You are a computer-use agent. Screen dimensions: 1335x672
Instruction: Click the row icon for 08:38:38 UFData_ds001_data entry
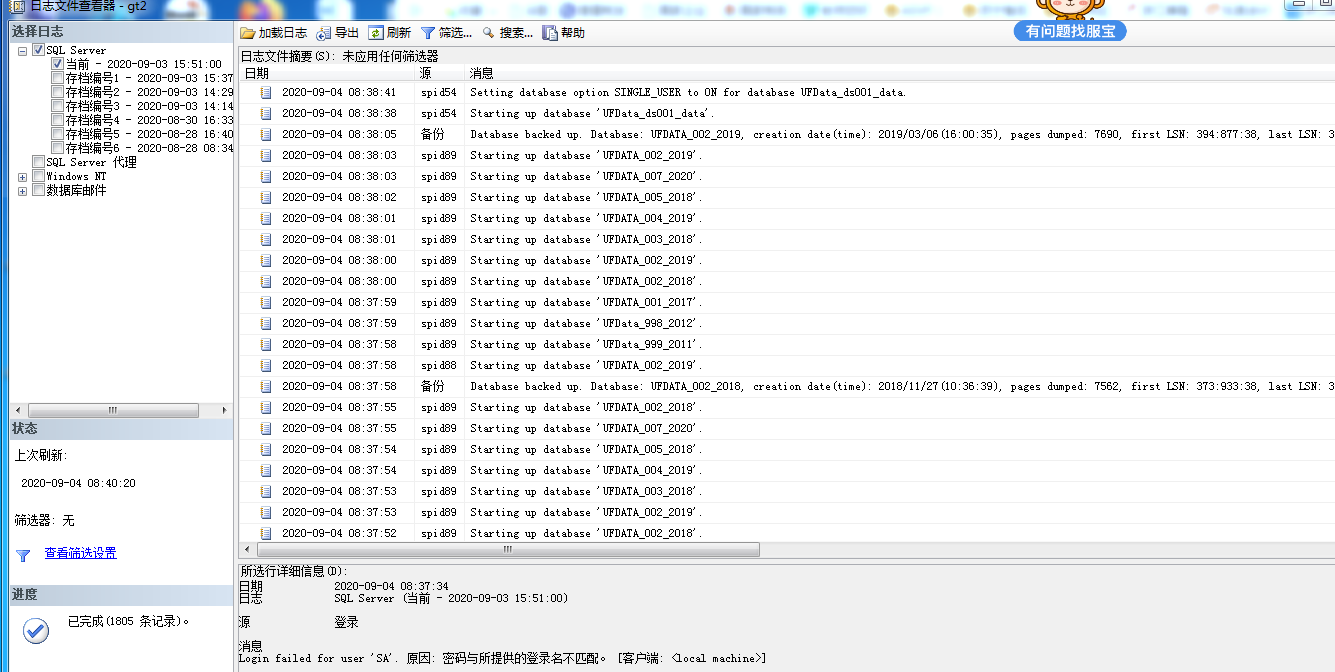266,113
